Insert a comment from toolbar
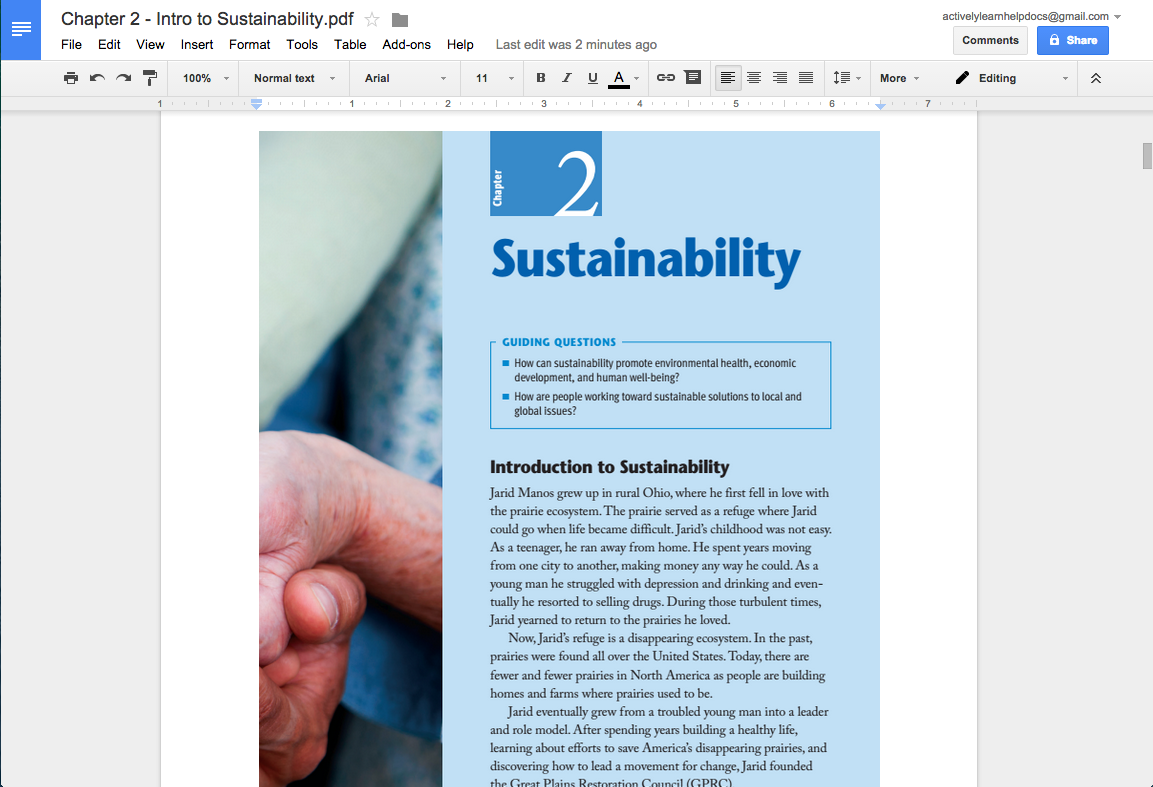 coord(693,78)
